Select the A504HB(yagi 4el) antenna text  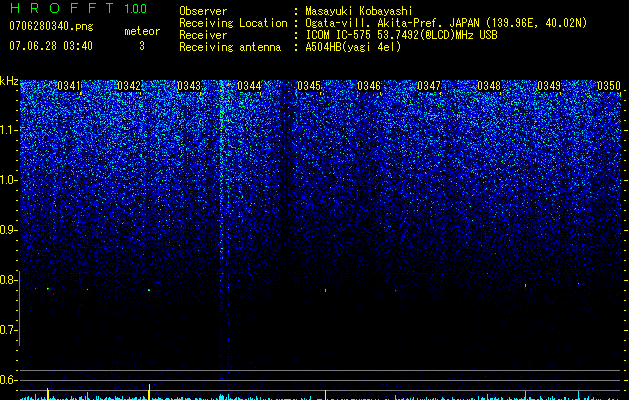tap(353, 47)
